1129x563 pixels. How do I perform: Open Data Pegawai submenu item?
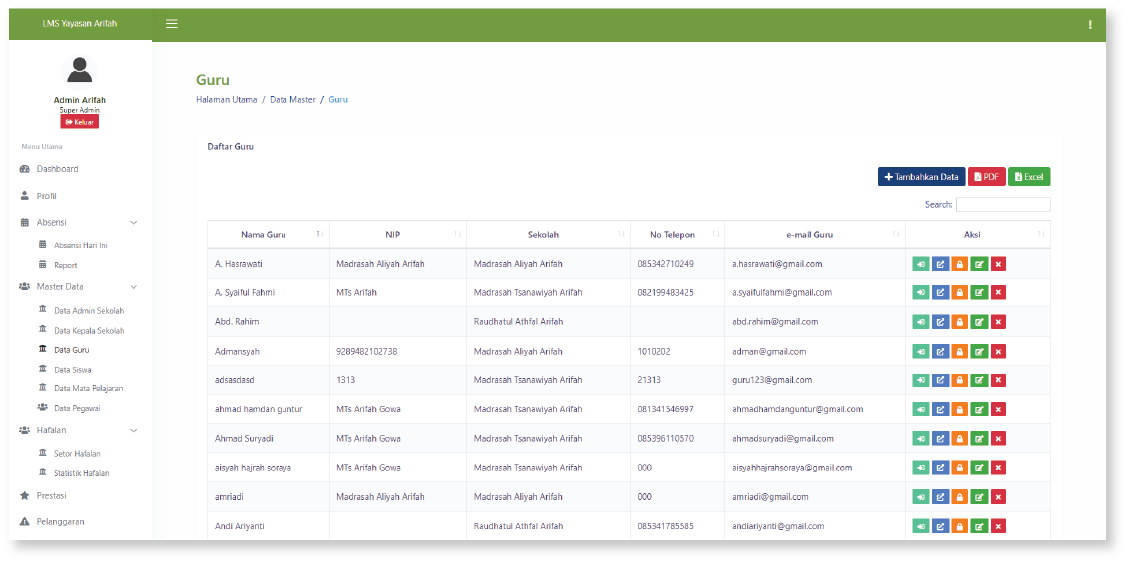78,408
